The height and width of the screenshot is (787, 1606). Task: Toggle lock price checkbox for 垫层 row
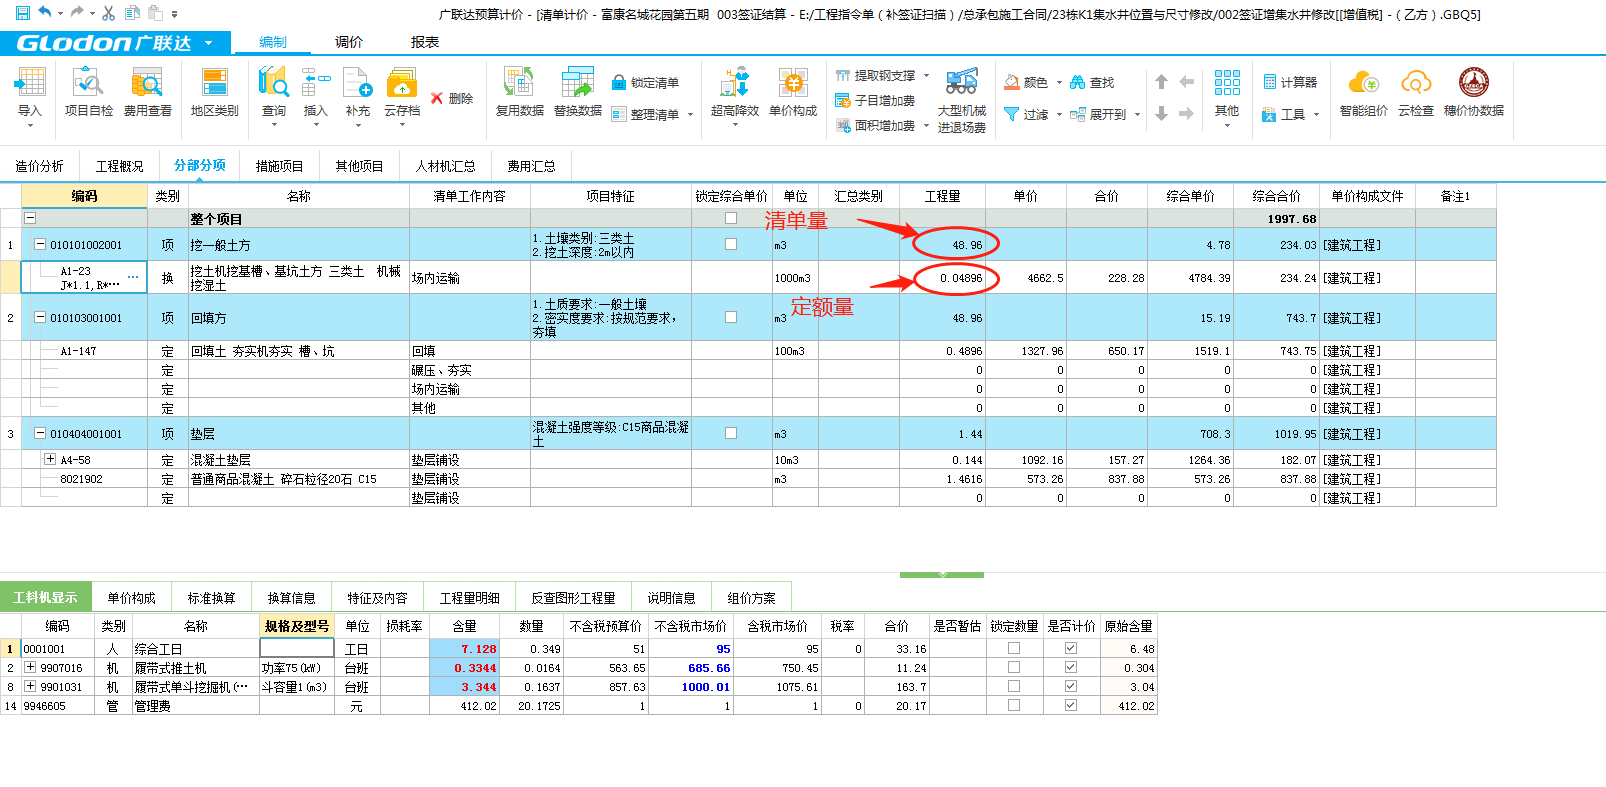(x=731, y=433)
